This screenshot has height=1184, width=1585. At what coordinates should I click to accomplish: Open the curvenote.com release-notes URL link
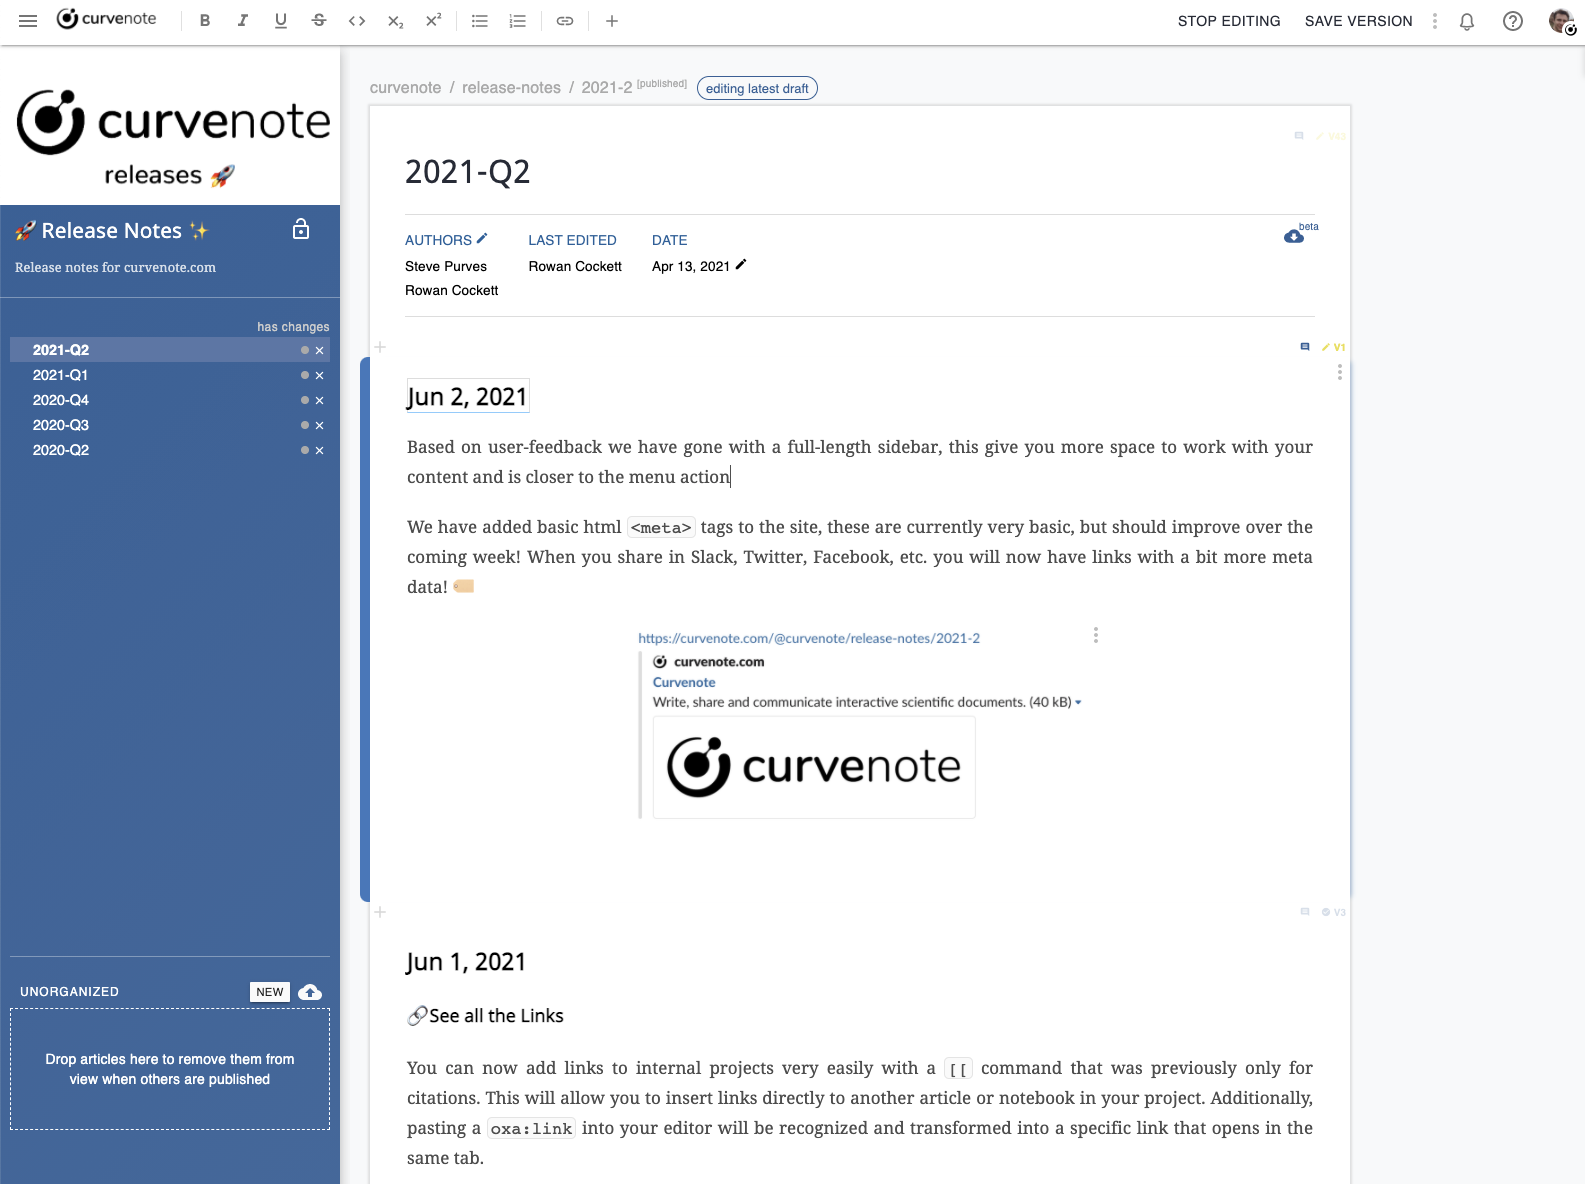(809, 638)
